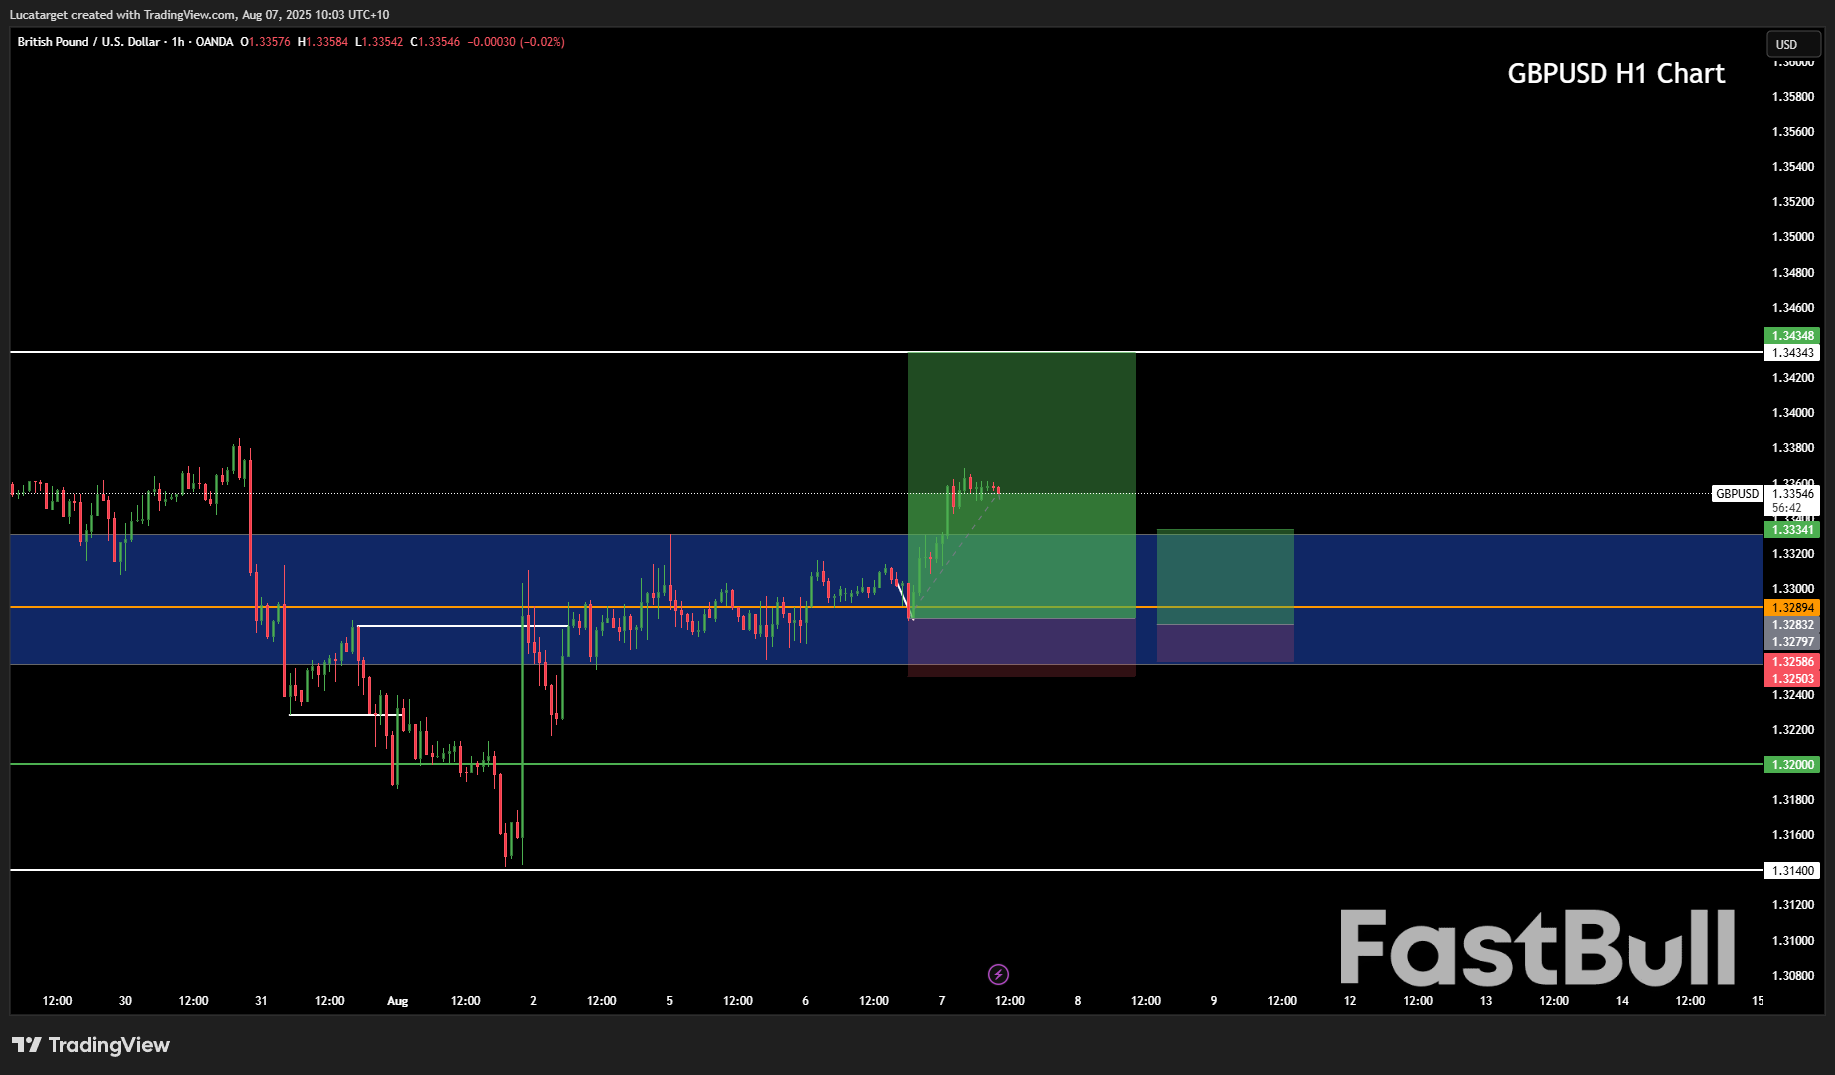Select the orange 1.32894 price level label
The image size is (1835, 1075).
pos(1794,608)
